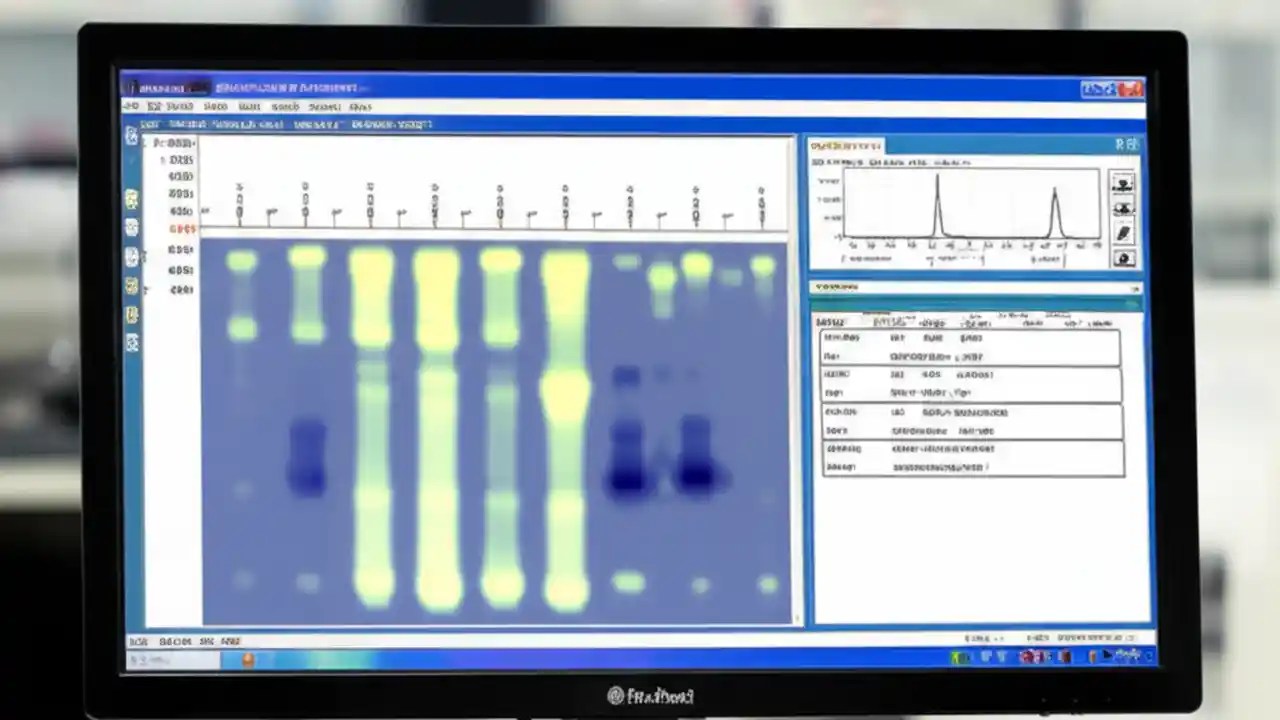This screenshot has height=720, width=1280.
Task: Switch to the yellow densitometry tab on the plot panel
Action: coord(845,145)
